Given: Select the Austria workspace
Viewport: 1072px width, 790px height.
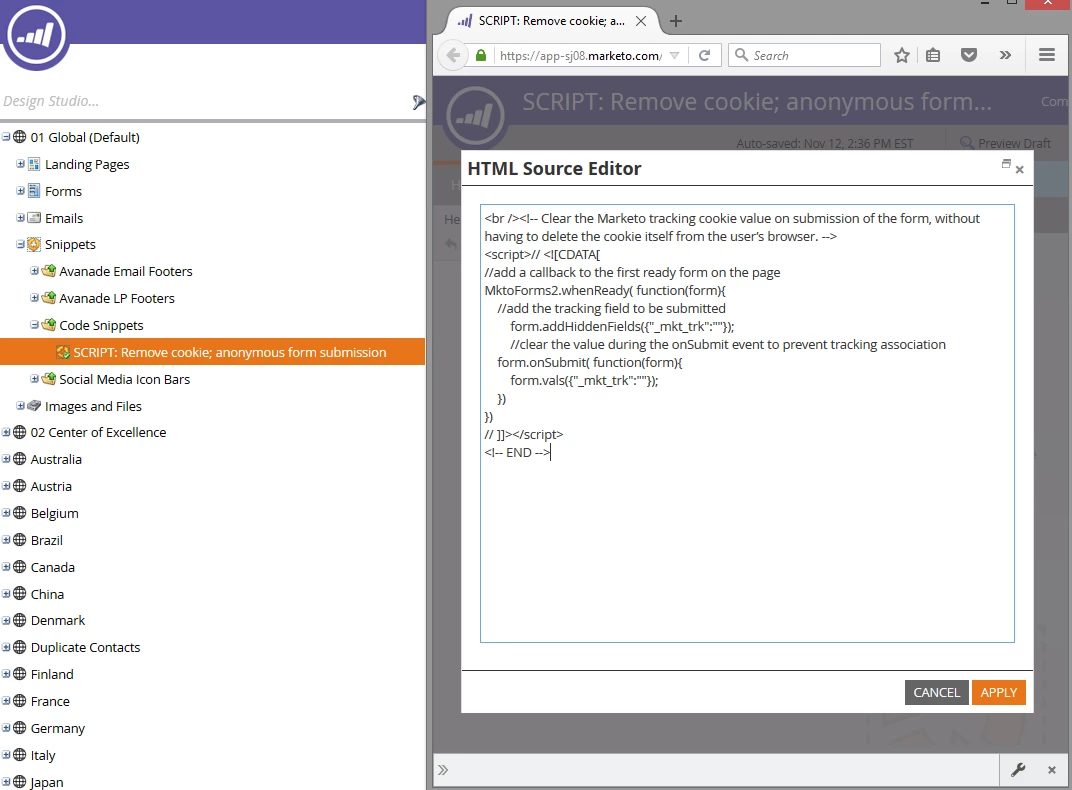Looking at the screenshot, I should (51, 486).
